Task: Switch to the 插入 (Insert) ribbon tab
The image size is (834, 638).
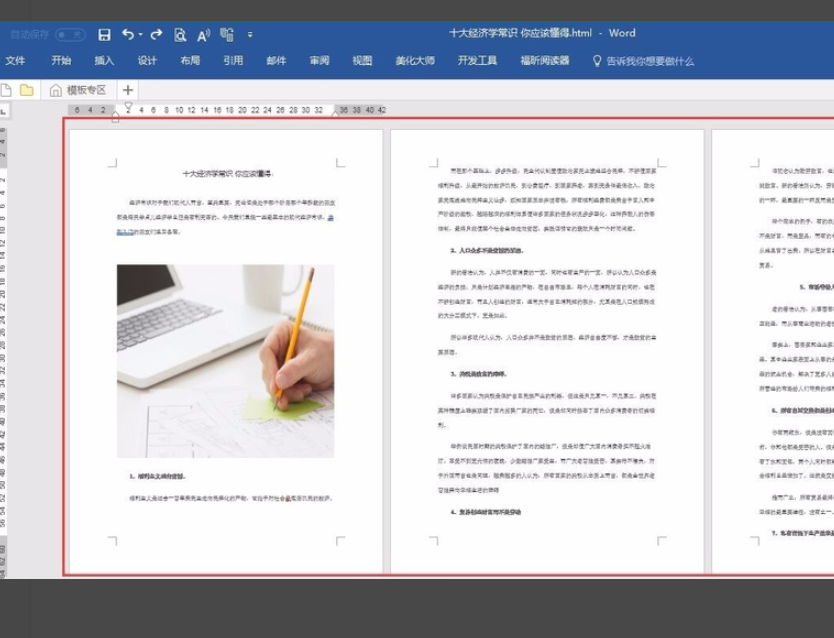Action: click(x=104, y=61)
